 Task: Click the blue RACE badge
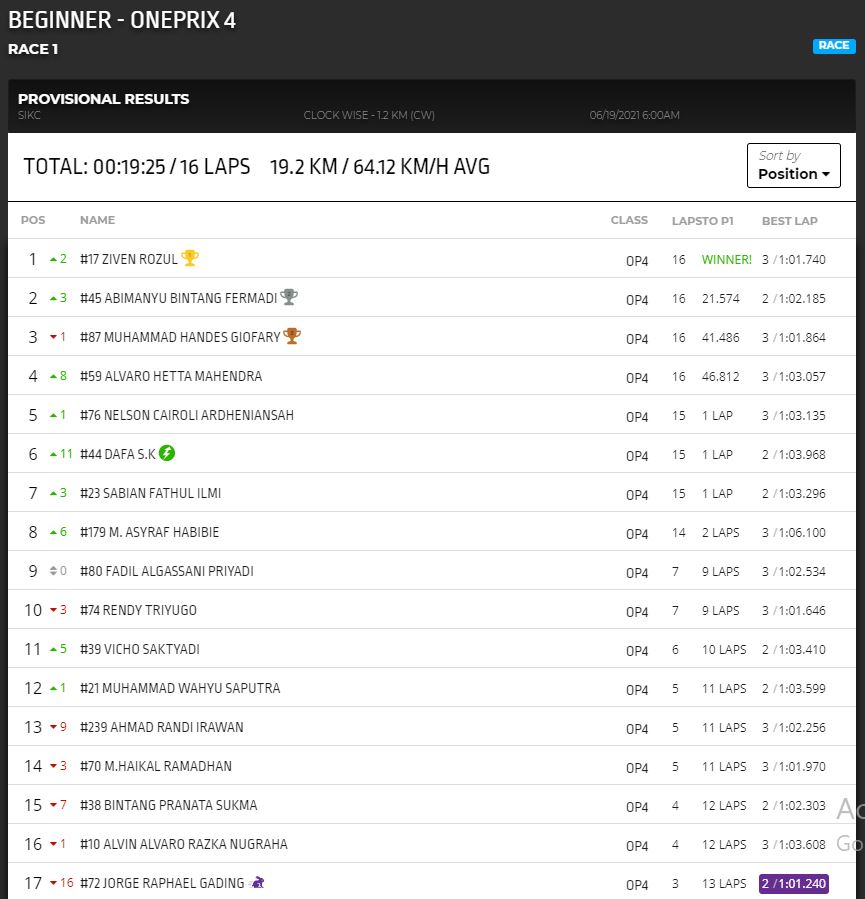click(x=833, y=46)
